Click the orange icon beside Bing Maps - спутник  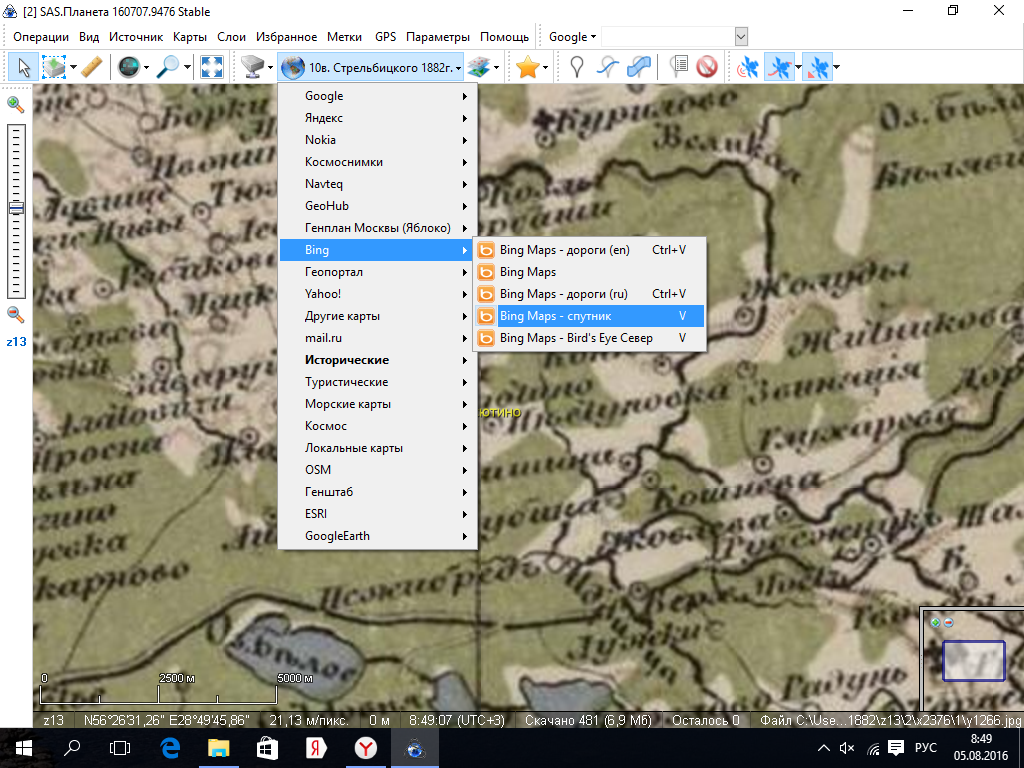click(486, 316)
